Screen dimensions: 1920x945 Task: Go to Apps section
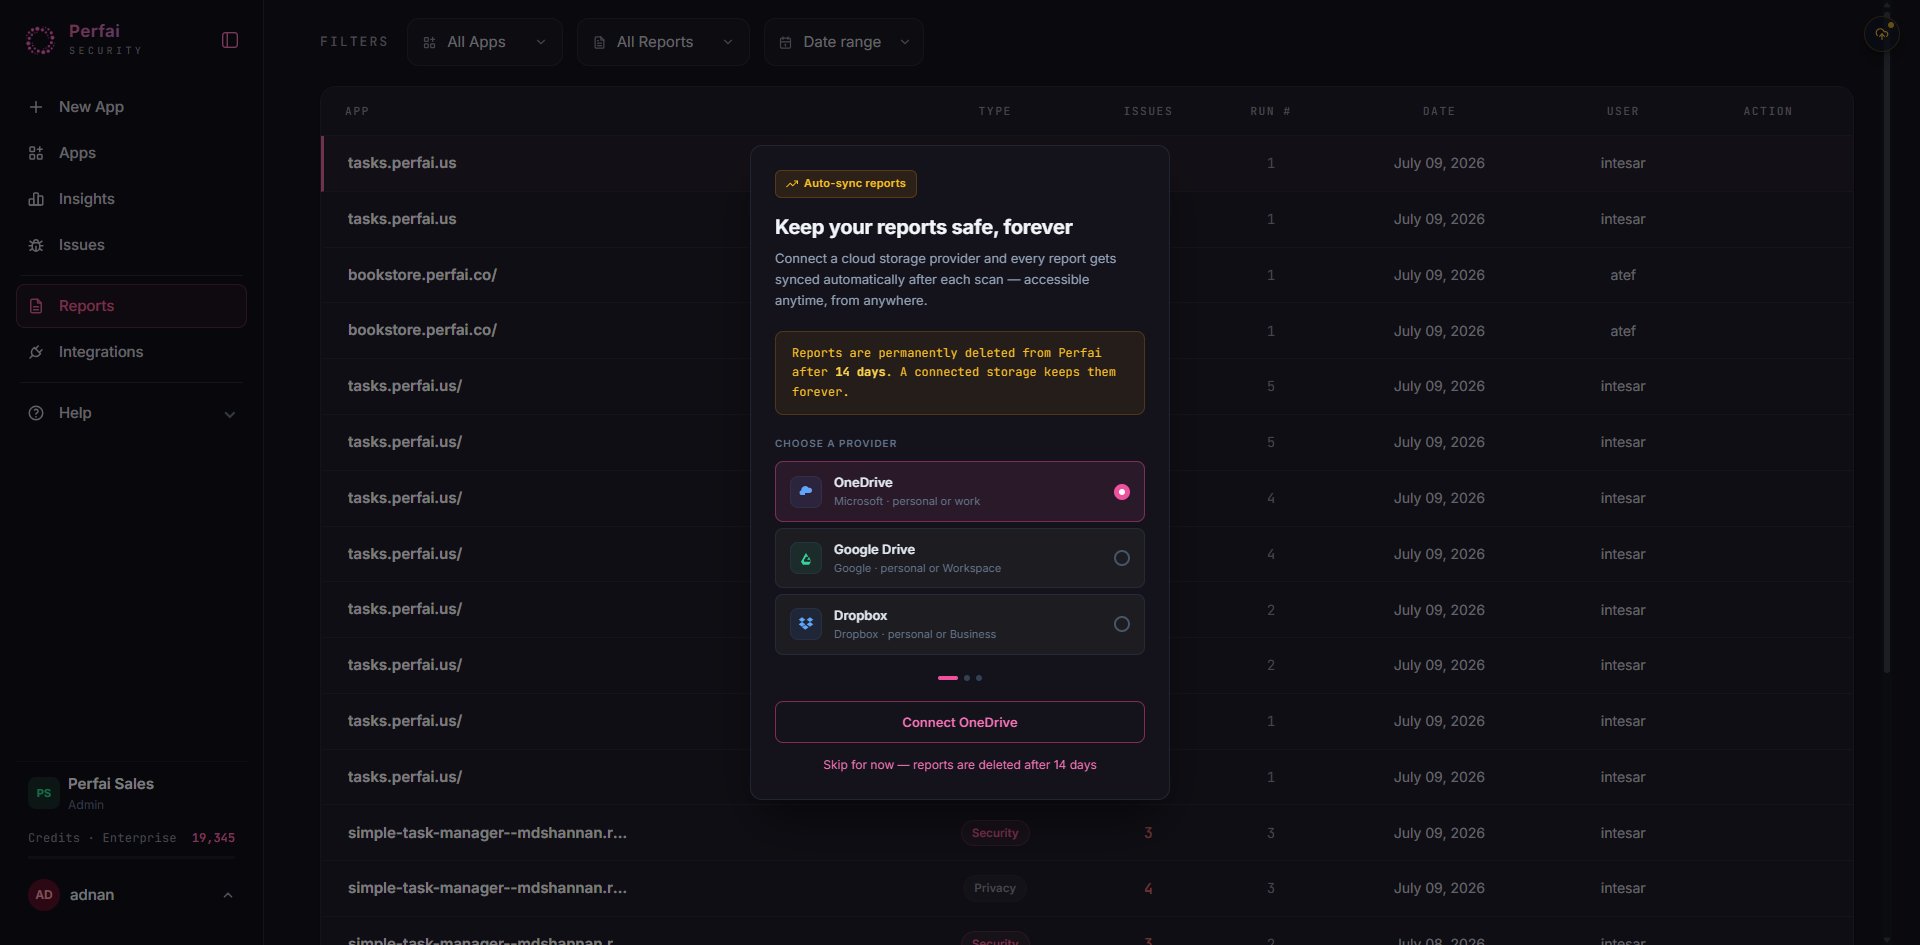131,153
